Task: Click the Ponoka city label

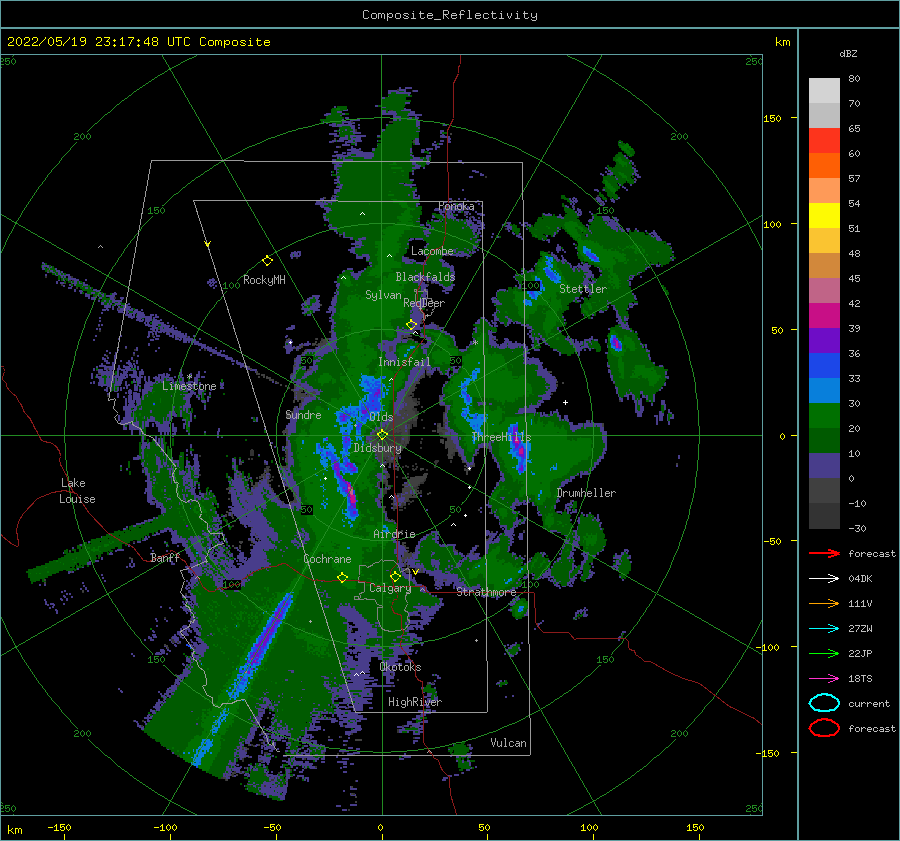Action: (456, 206)
